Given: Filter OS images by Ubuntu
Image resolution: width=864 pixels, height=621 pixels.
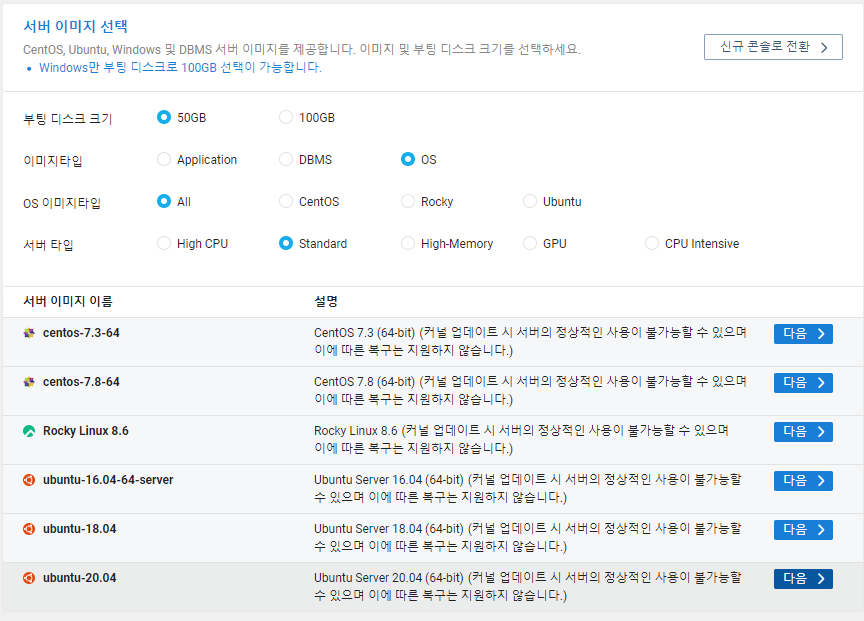Looking at the screenshot, I should pyautogui.click(x=530, y=201).
